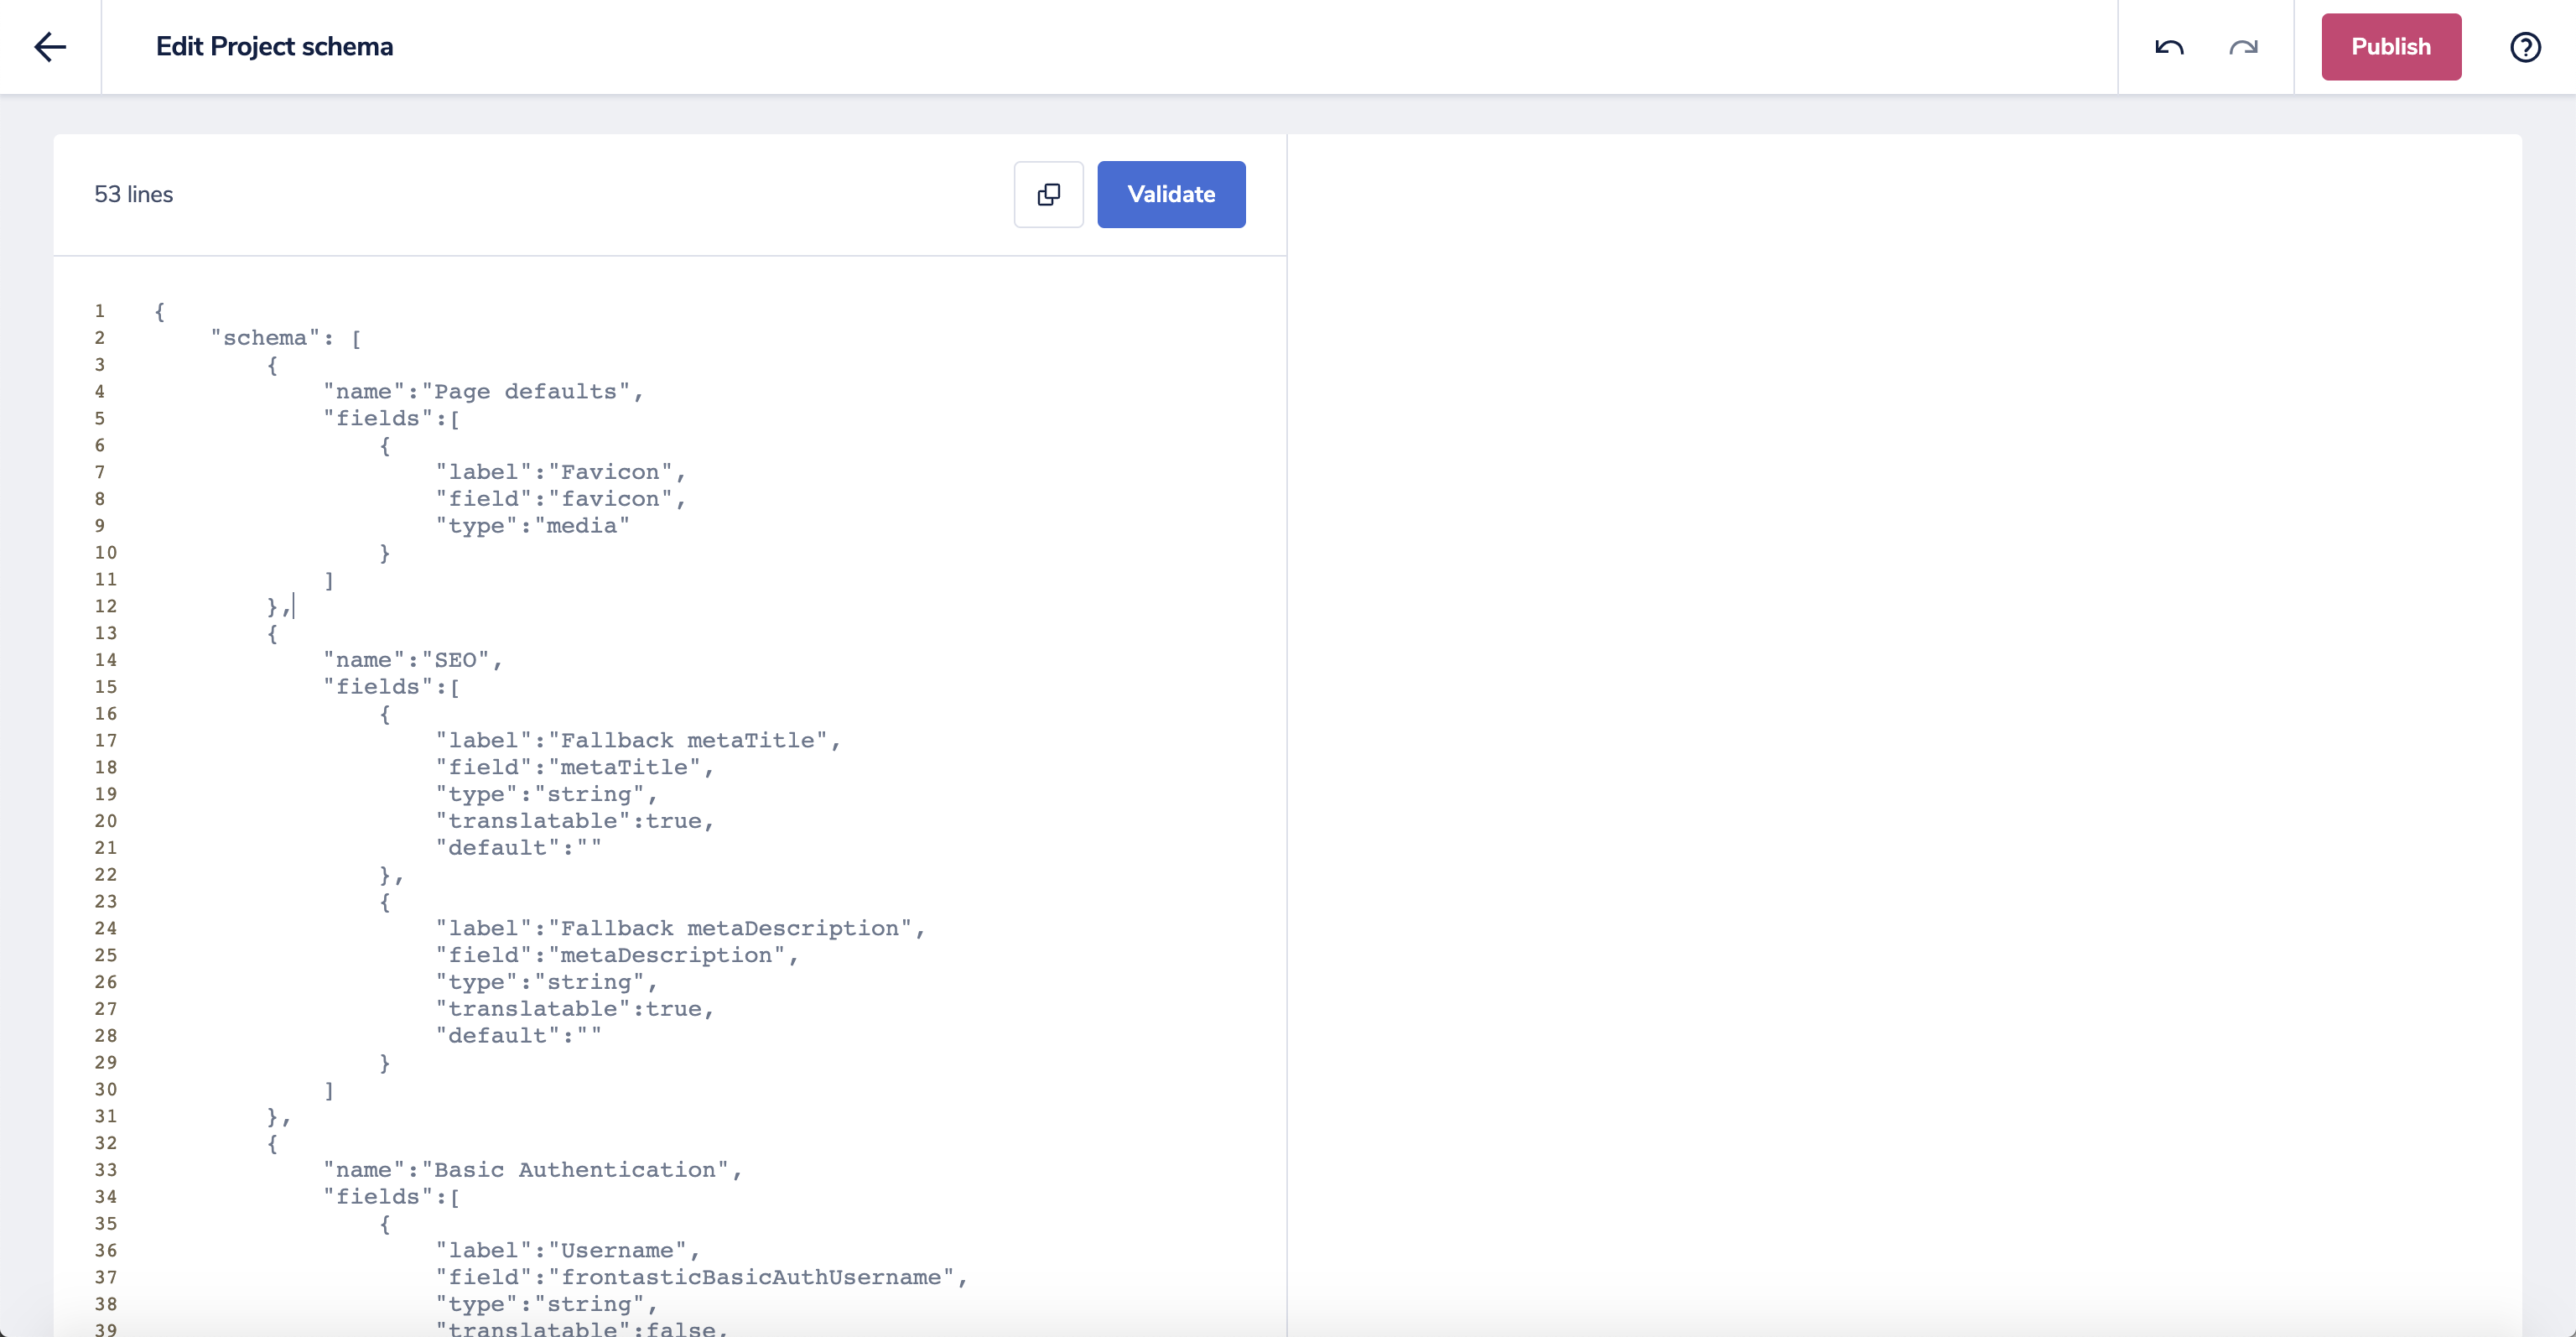This screenshot has height=1337, width=2576.
Task: Click the back arrow icon
Action: pos(50,47)
